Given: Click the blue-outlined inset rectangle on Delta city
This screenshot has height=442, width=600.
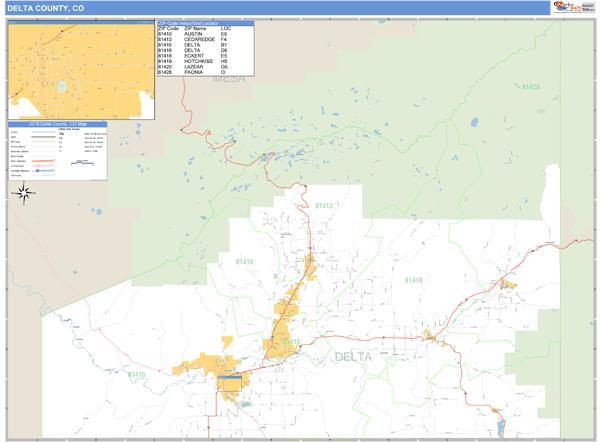Looking at the screenshot, I should (x=230, y=383).
